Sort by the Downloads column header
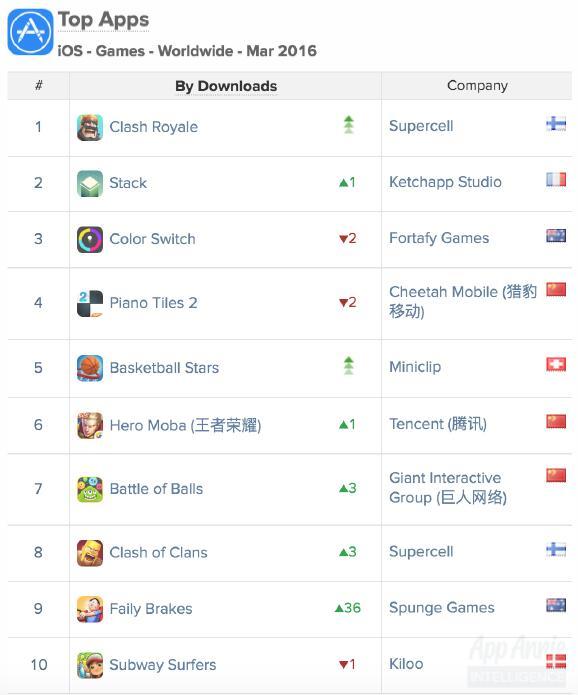578x695 pixels. coord(226,86)
